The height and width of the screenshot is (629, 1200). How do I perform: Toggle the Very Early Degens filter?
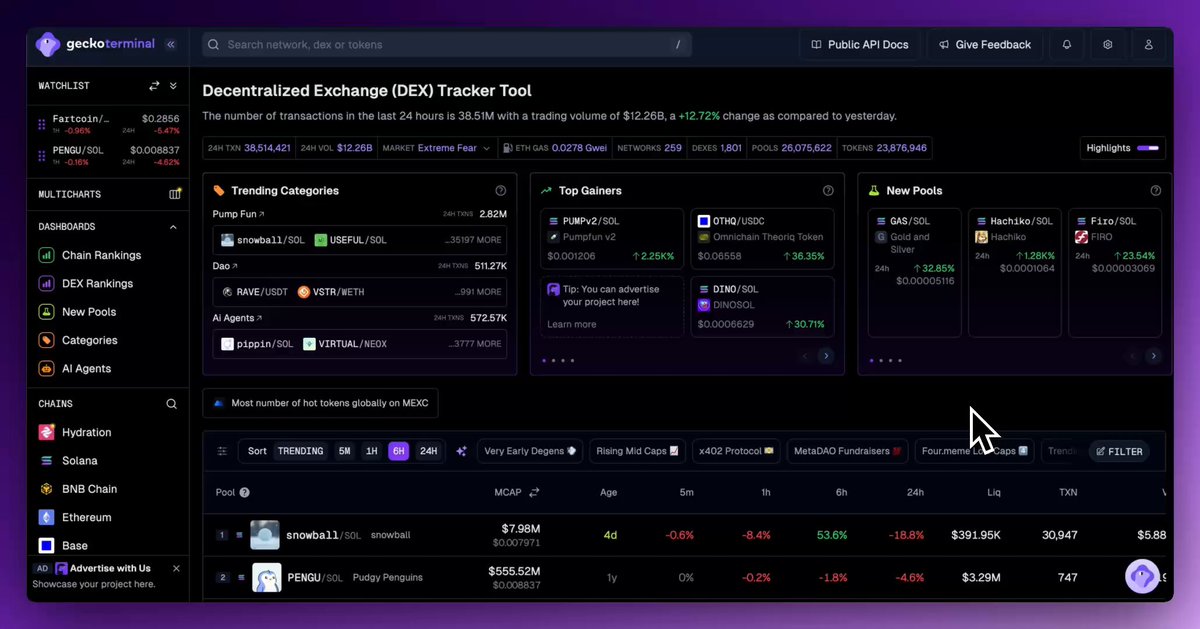(529, 451)
